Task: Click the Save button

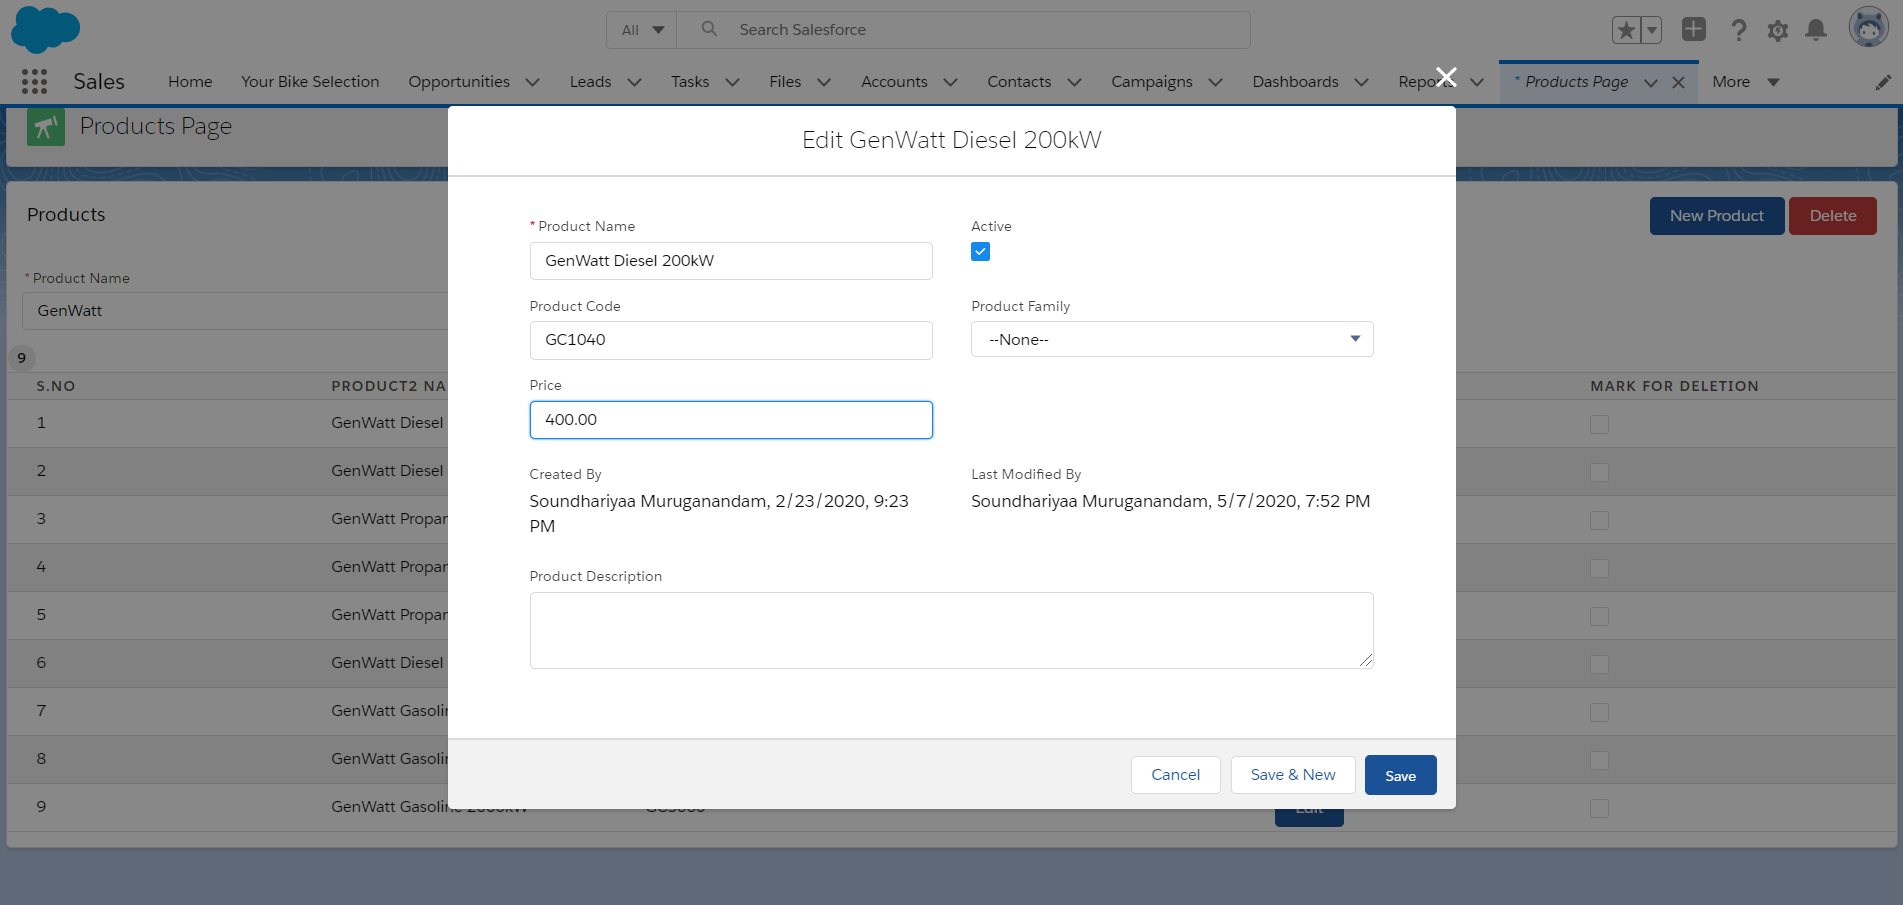Action: tap(1400, 776)
